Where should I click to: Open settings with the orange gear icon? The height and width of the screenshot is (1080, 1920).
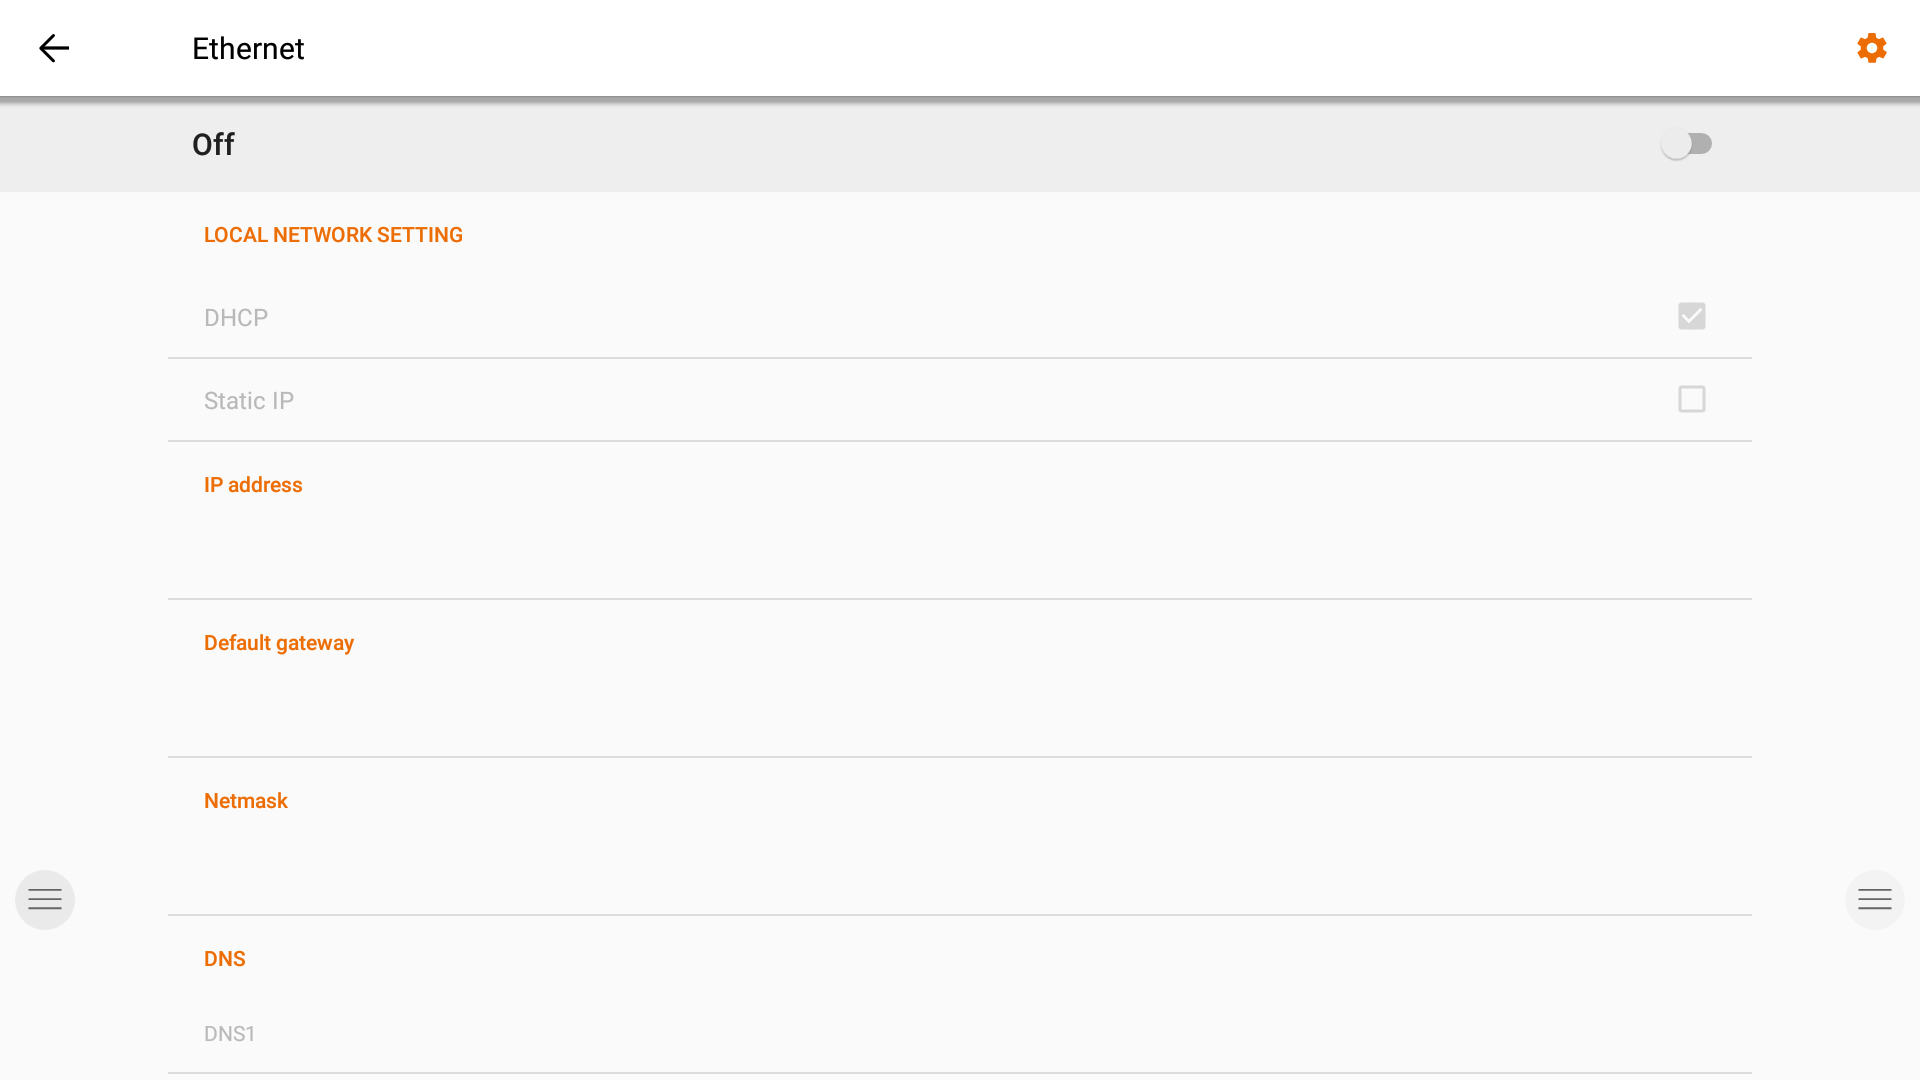click(1871, 48)
